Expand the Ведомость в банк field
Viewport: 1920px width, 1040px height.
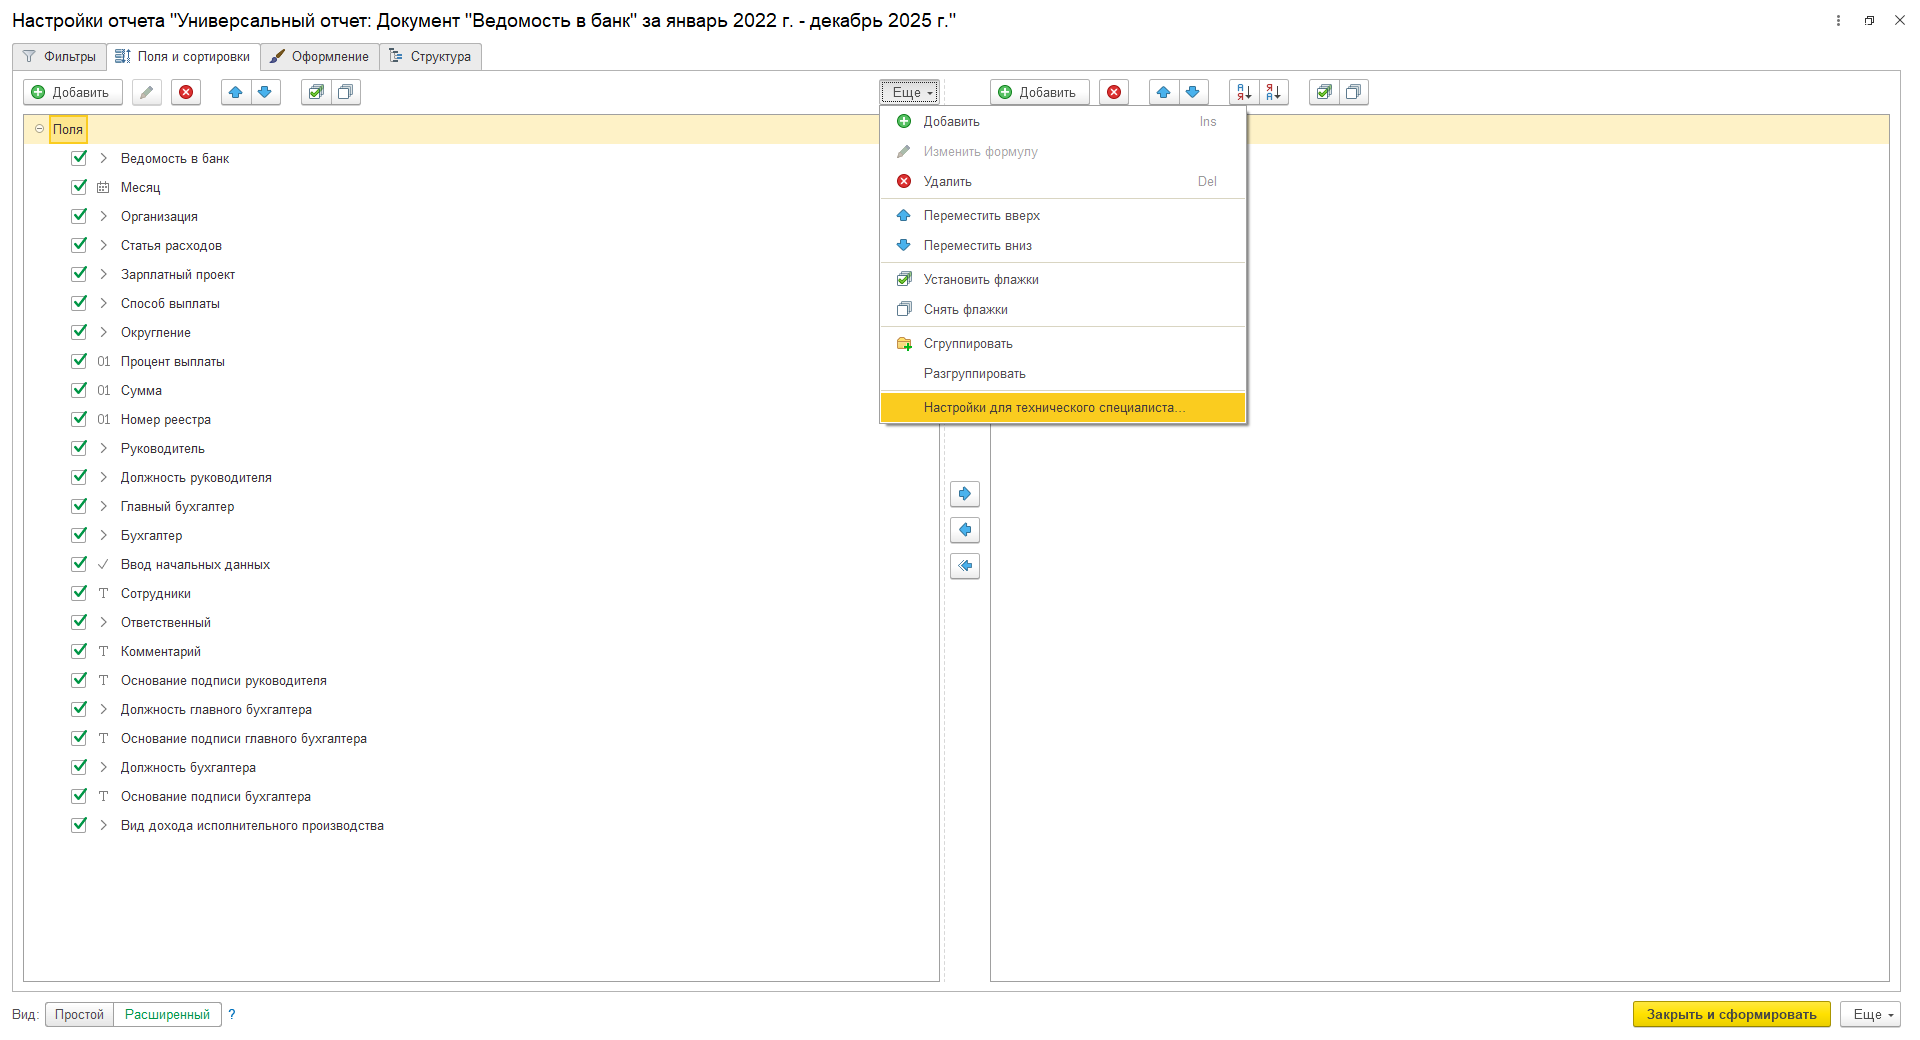(x=103, y=158)
